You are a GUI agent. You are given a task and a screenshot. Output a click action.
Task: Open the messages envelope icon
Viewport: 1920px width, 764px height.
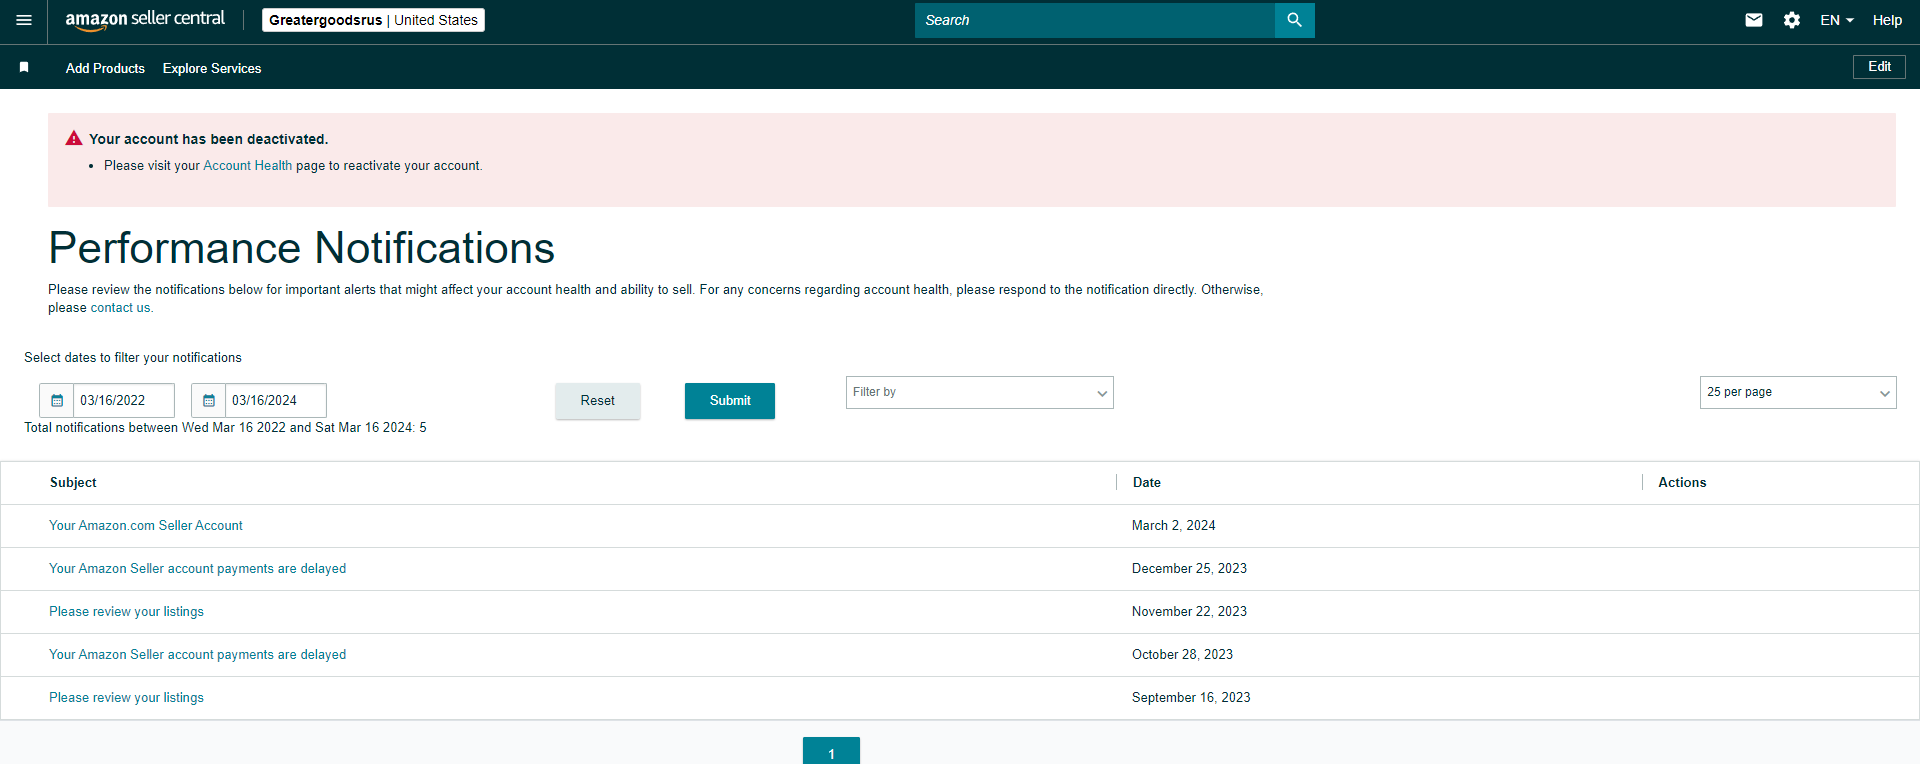[x=1754, y=20]
